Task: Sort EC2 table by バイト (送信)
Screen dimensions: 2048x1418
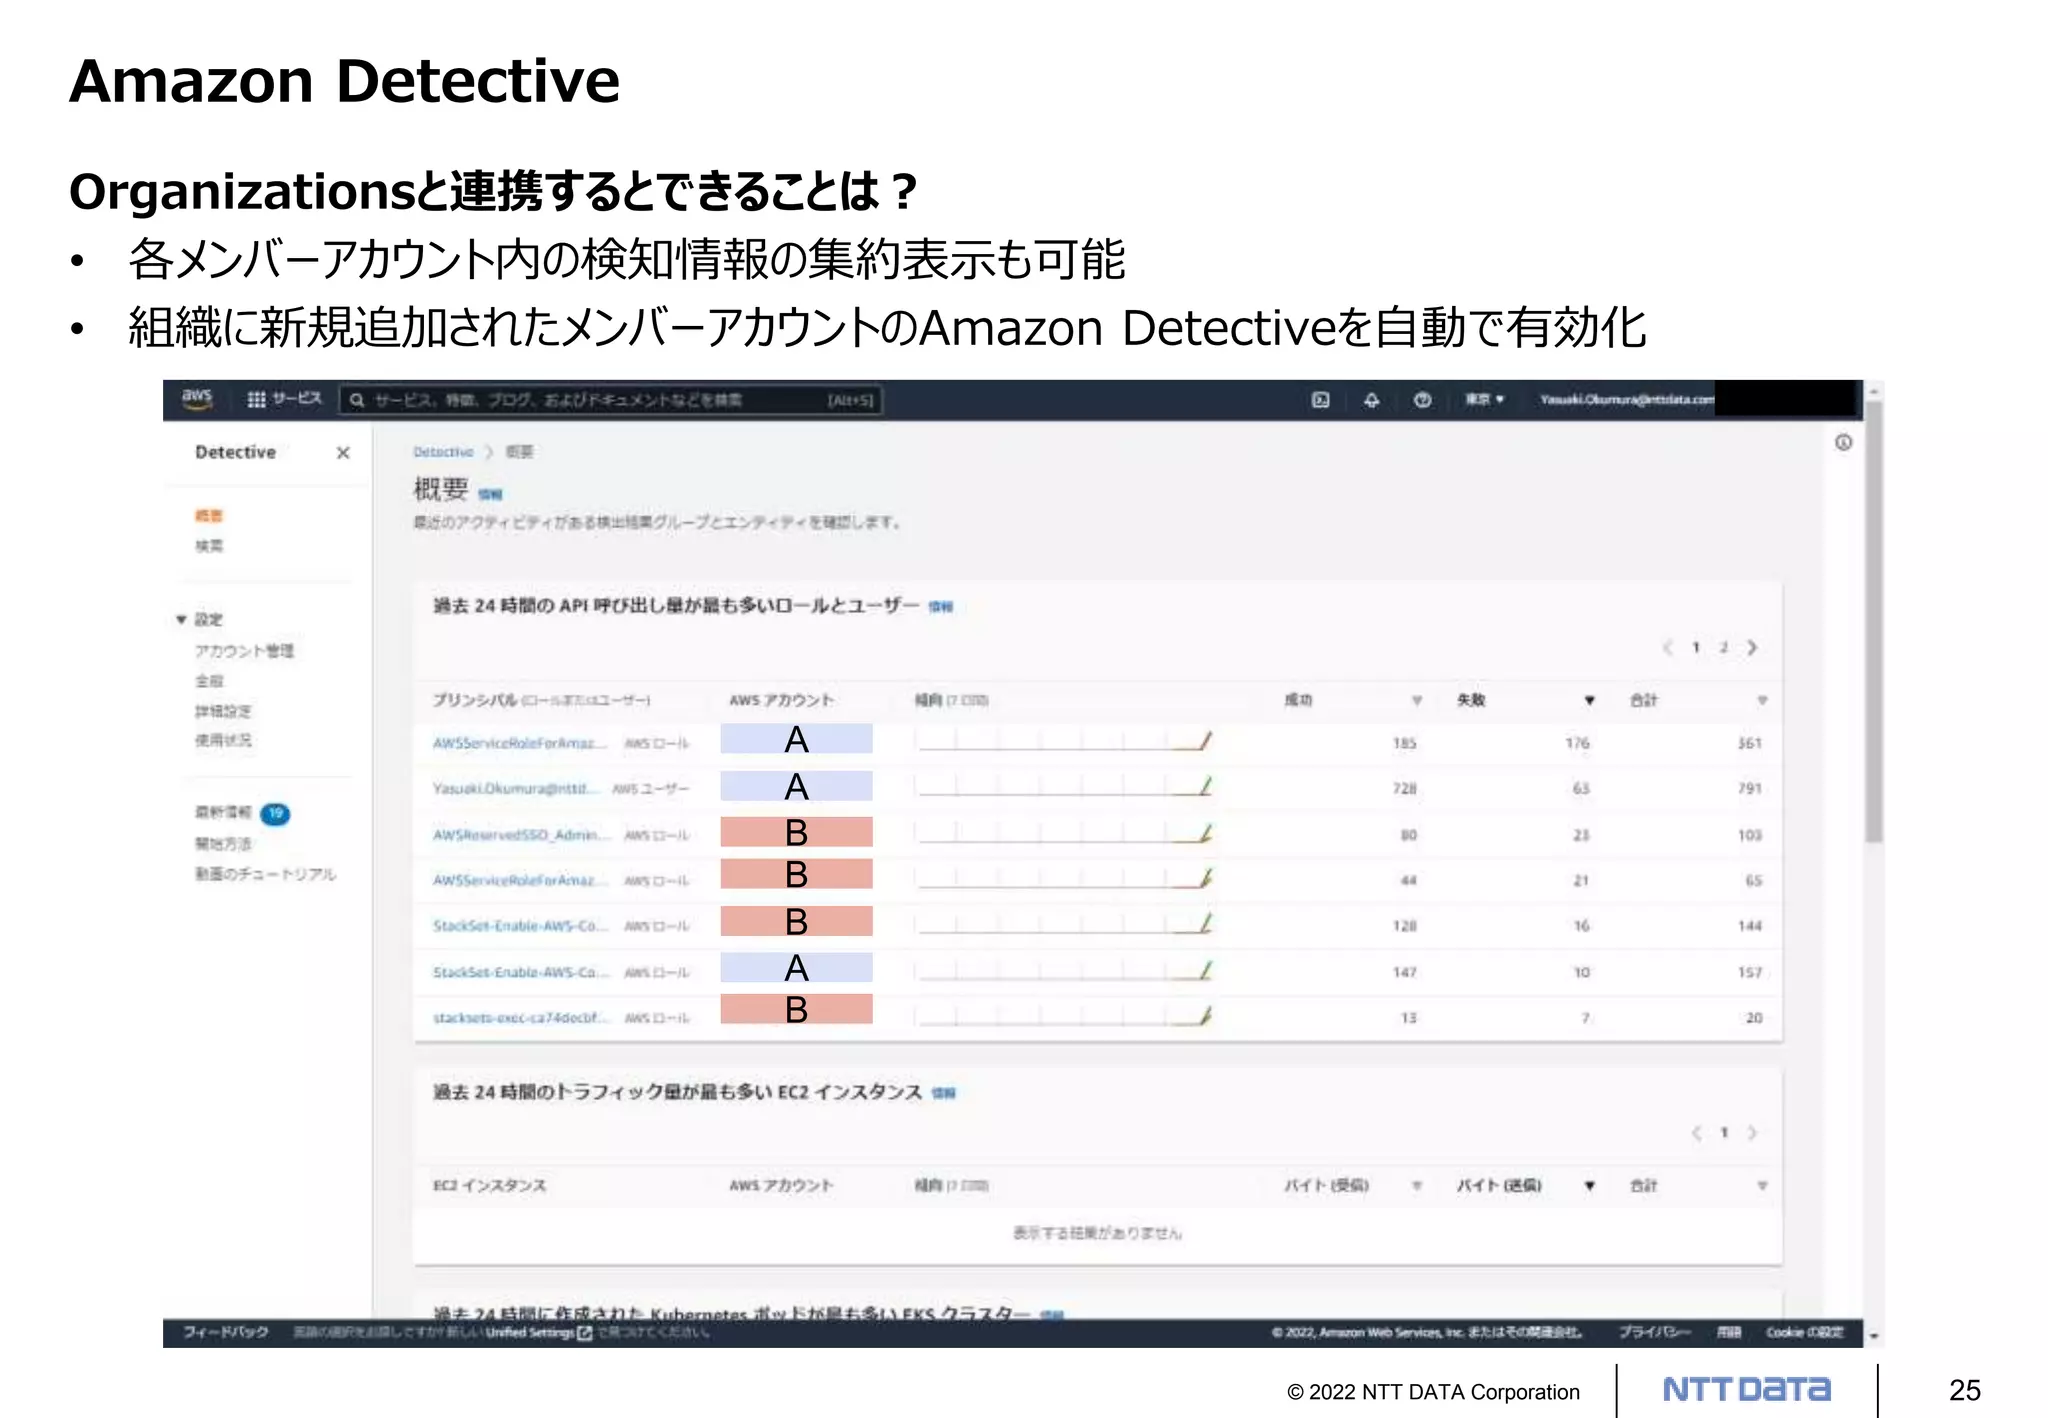Action: click(1589, 1186)
